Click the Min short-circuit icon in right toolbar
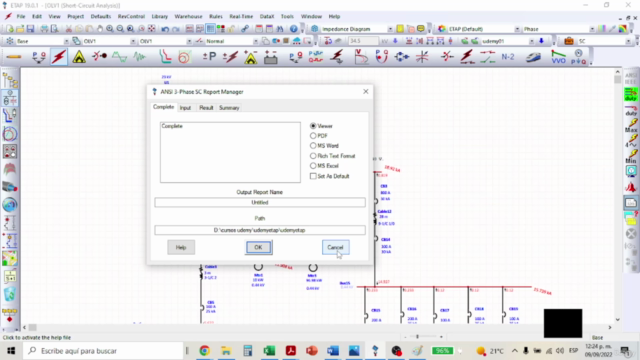Screen dimensions: 640x360 631,157
